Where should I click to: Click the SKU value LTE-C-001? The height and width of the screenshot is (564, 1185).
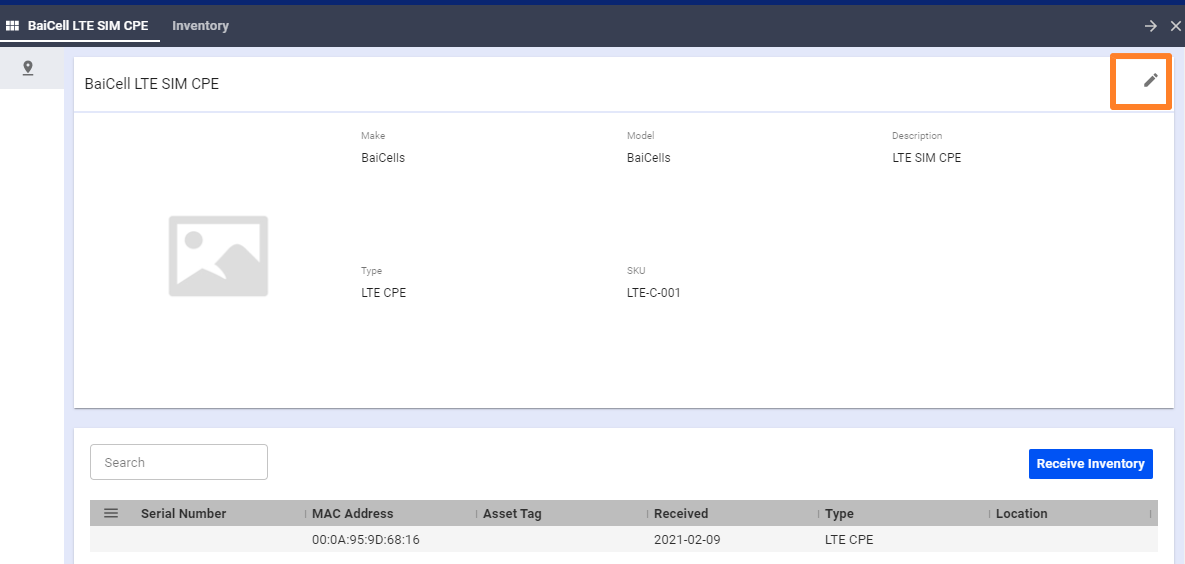click(x=654, y=293)
